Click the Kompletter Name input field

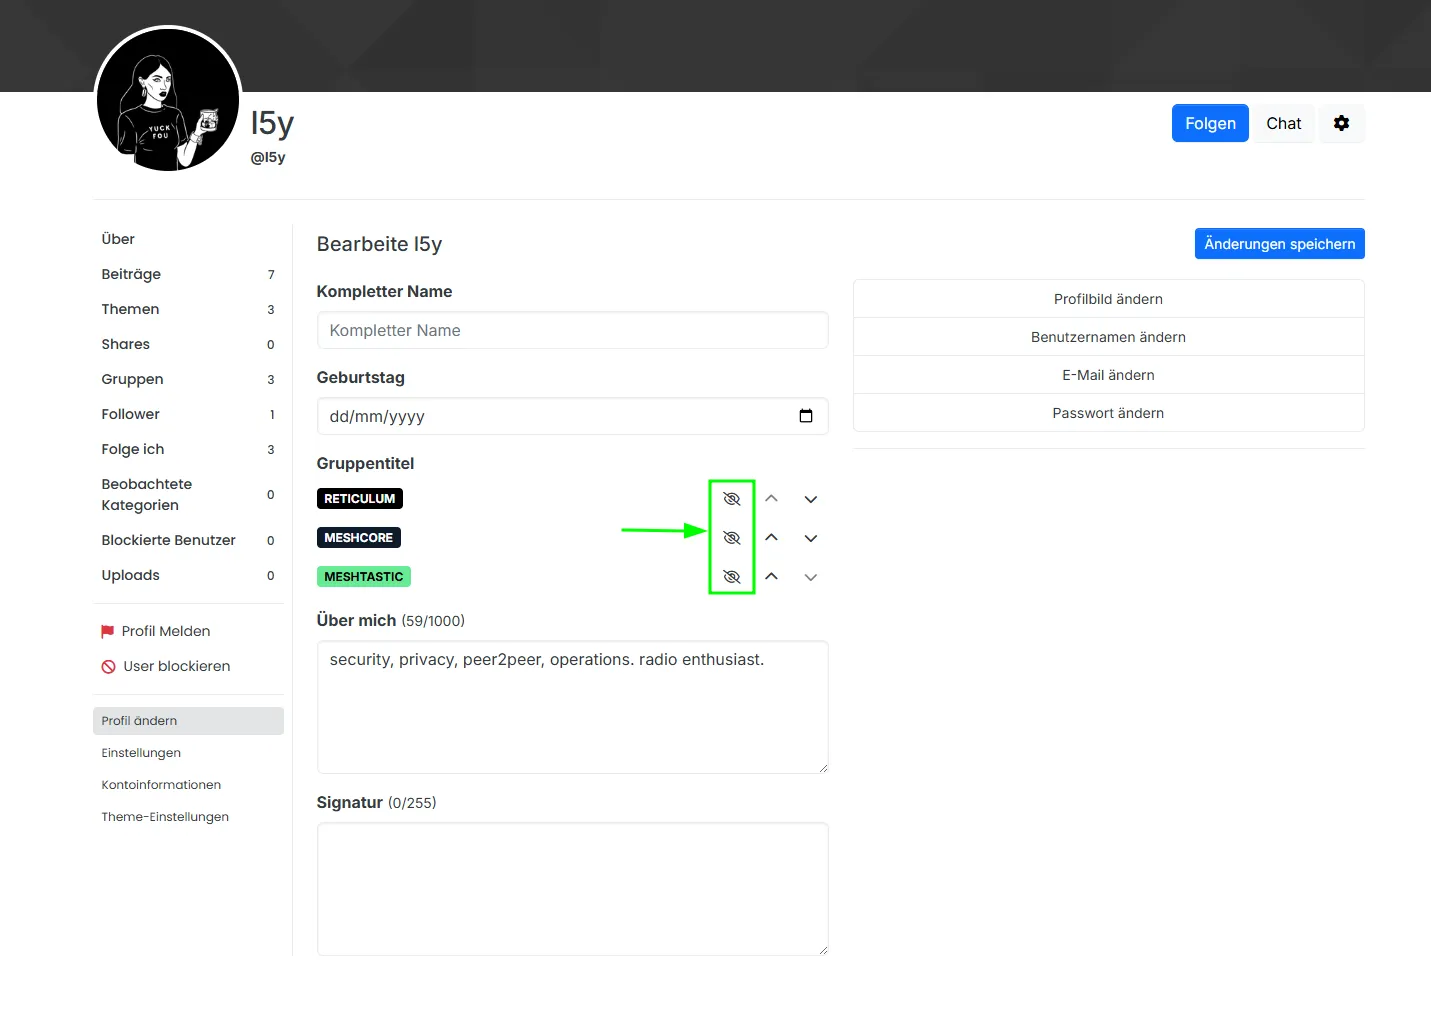572,330
